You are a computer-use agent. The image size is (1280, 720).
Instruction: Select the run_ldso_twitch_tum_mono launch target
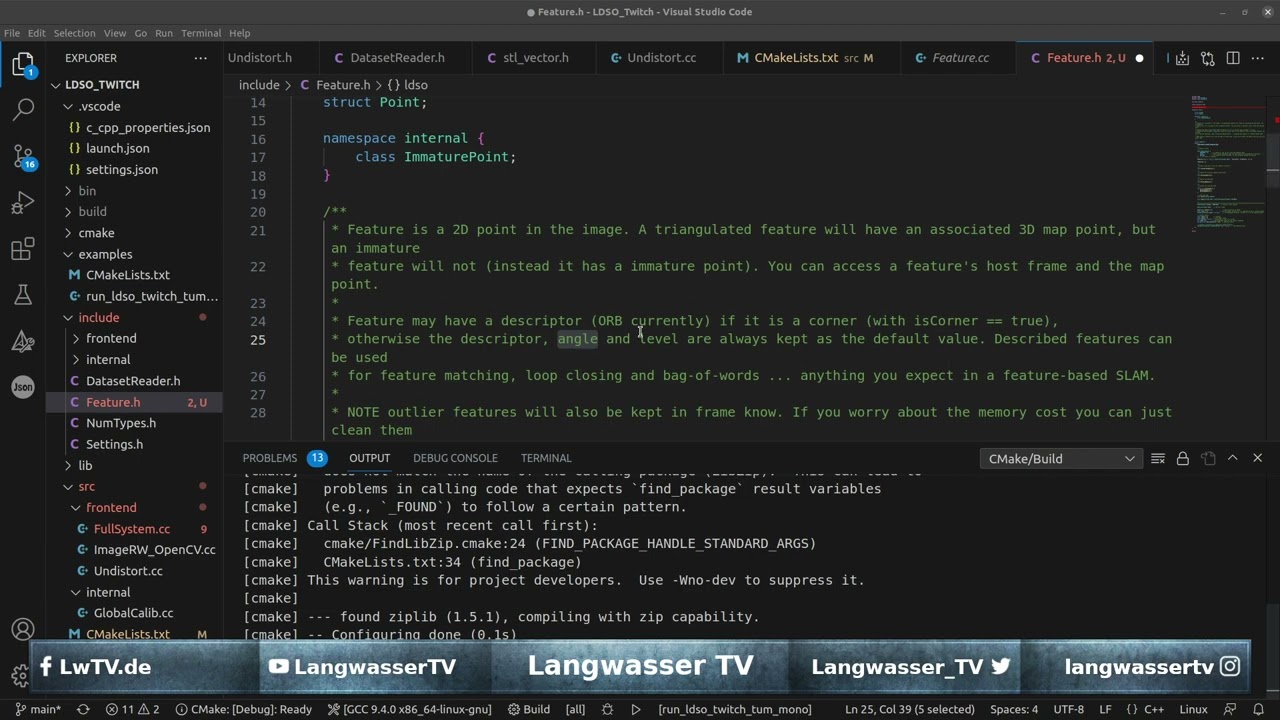735,709
